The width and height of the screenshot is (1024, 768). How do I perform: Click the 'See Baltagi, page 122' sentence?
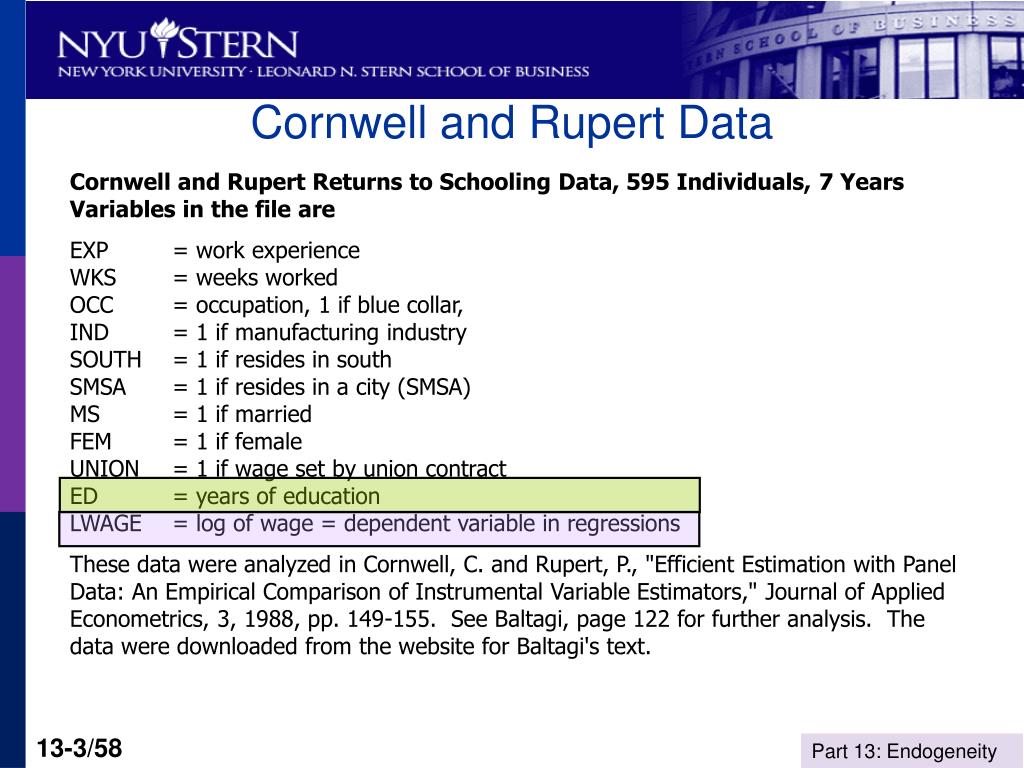click(660, 619)
